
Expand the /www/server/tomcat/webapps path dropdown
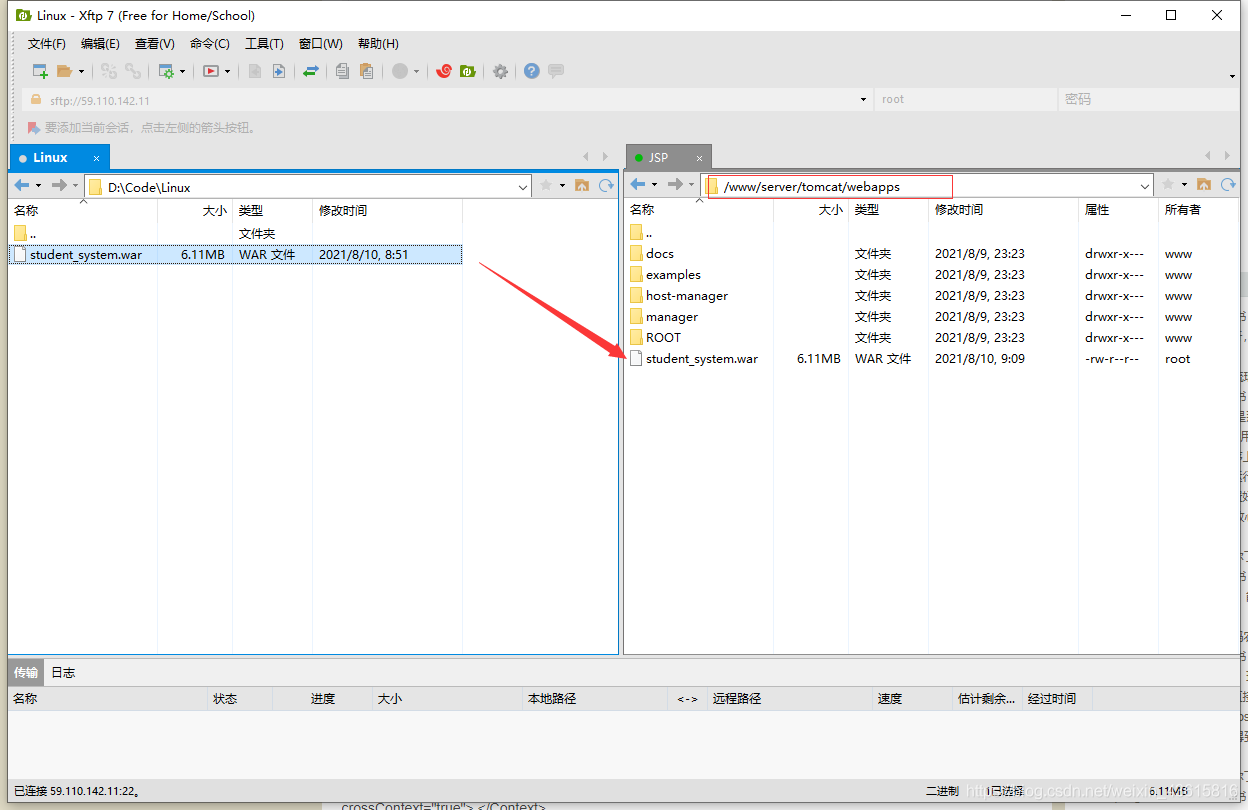1145,187
